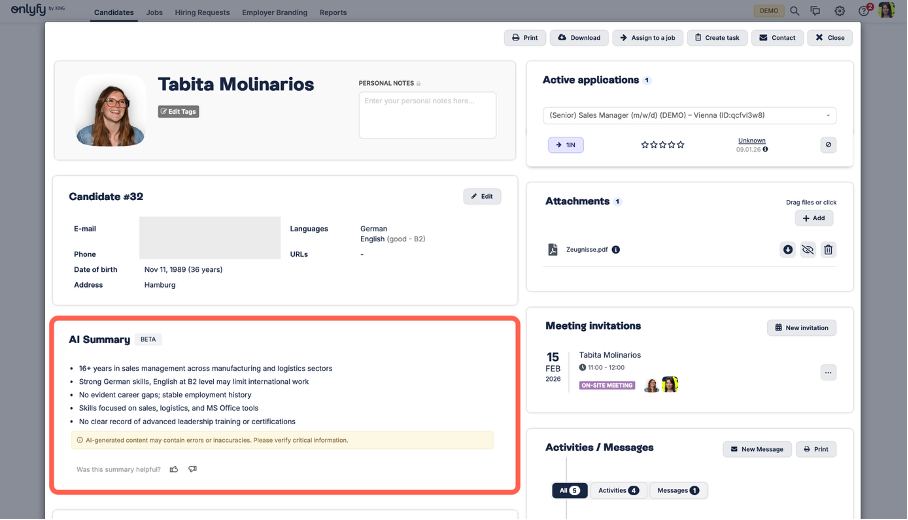
Task: Go to the Jobs menu item
Action: [x=154, y=13]
